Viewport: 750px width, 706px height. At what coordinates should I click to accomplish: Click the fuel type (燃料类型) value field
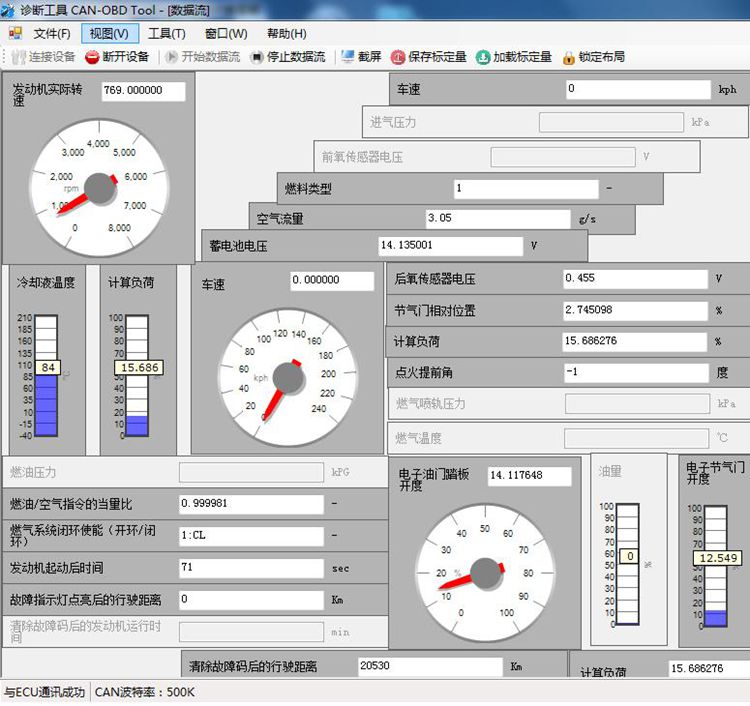pos(524,188)
